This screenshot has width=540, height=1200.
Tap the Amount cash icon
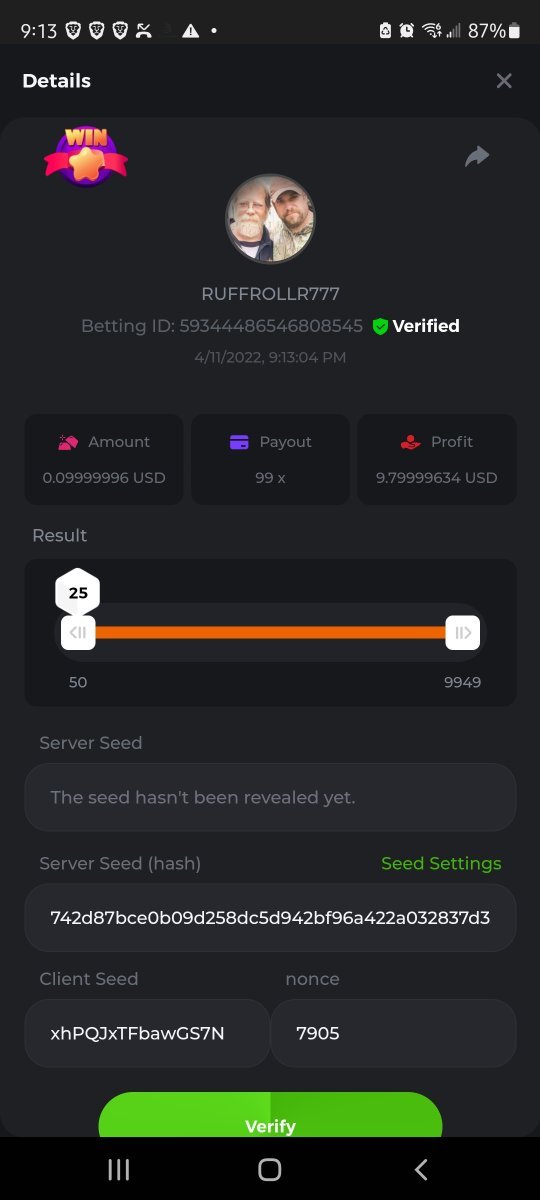click(68, 442)
